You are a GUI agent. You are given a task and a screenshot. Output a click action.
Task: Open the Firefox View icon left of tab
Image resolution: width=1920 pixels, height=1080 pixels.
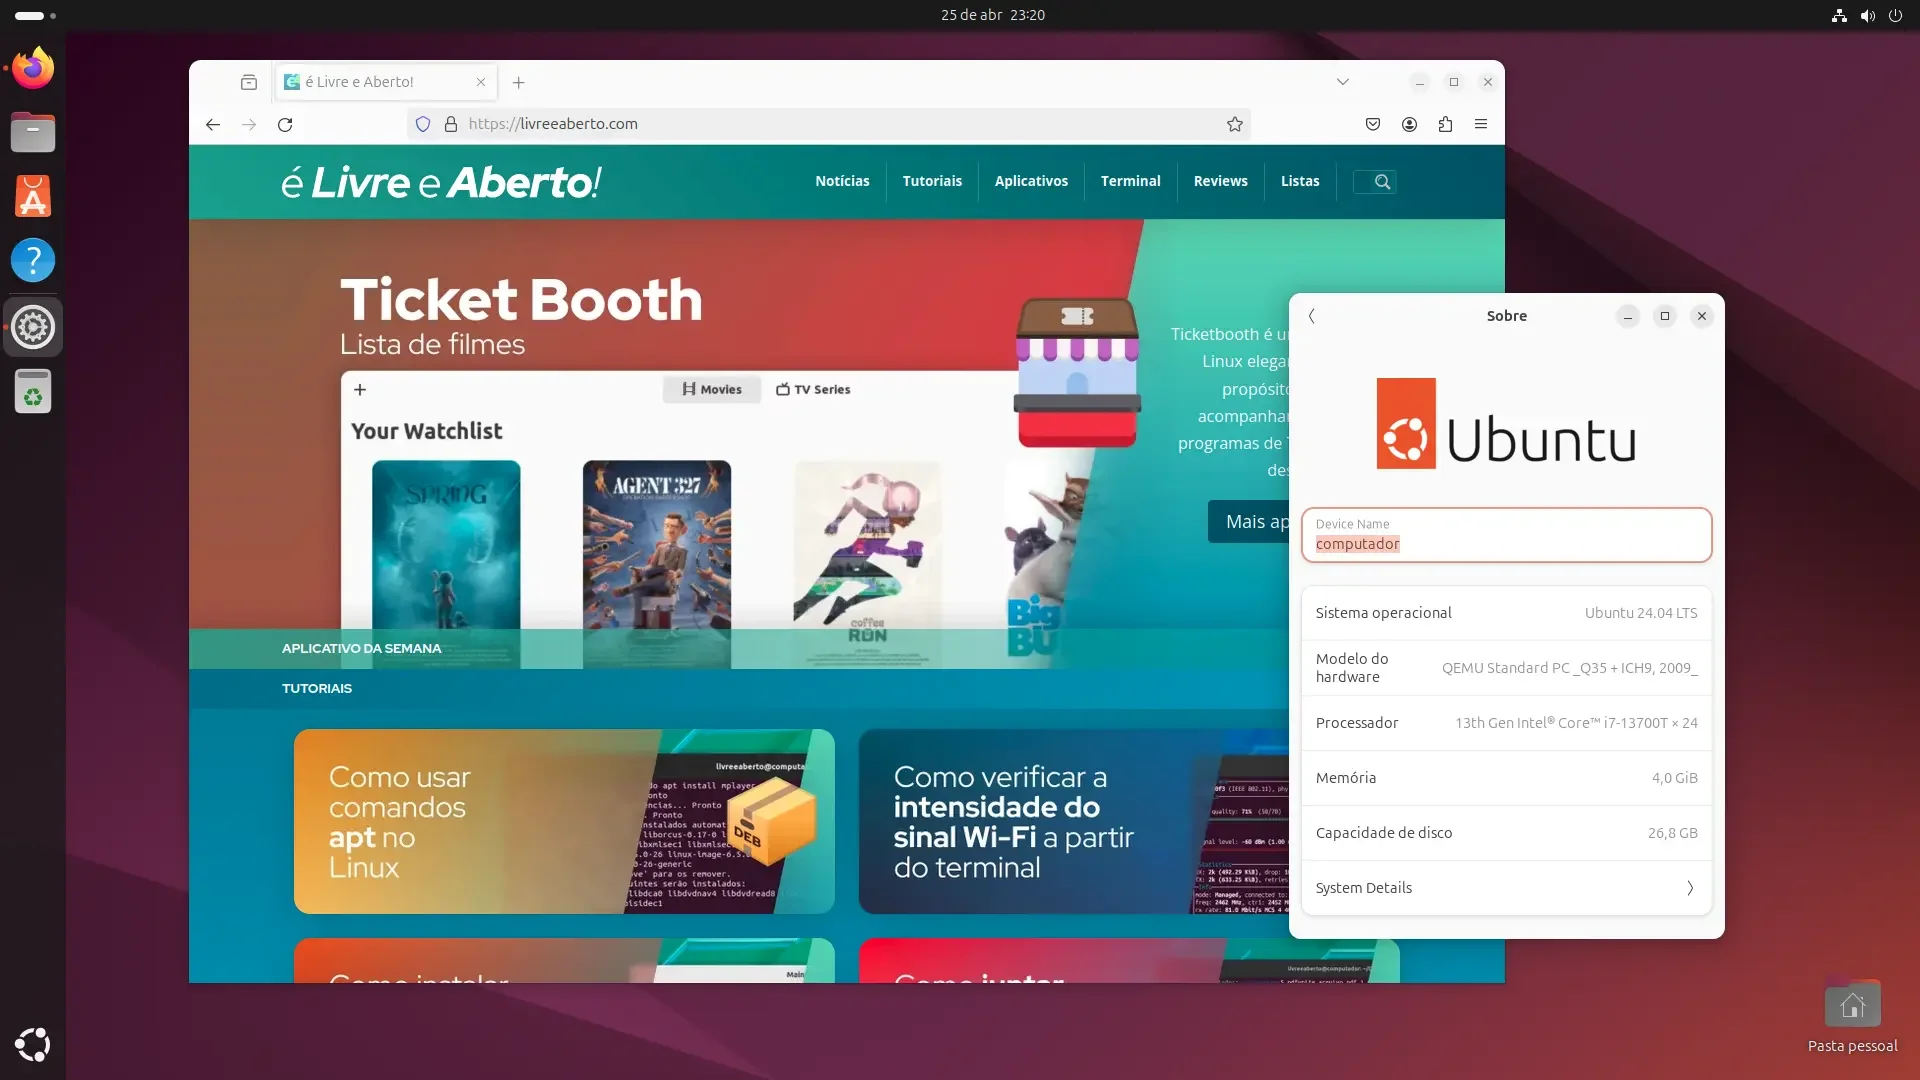click(249, 82)
